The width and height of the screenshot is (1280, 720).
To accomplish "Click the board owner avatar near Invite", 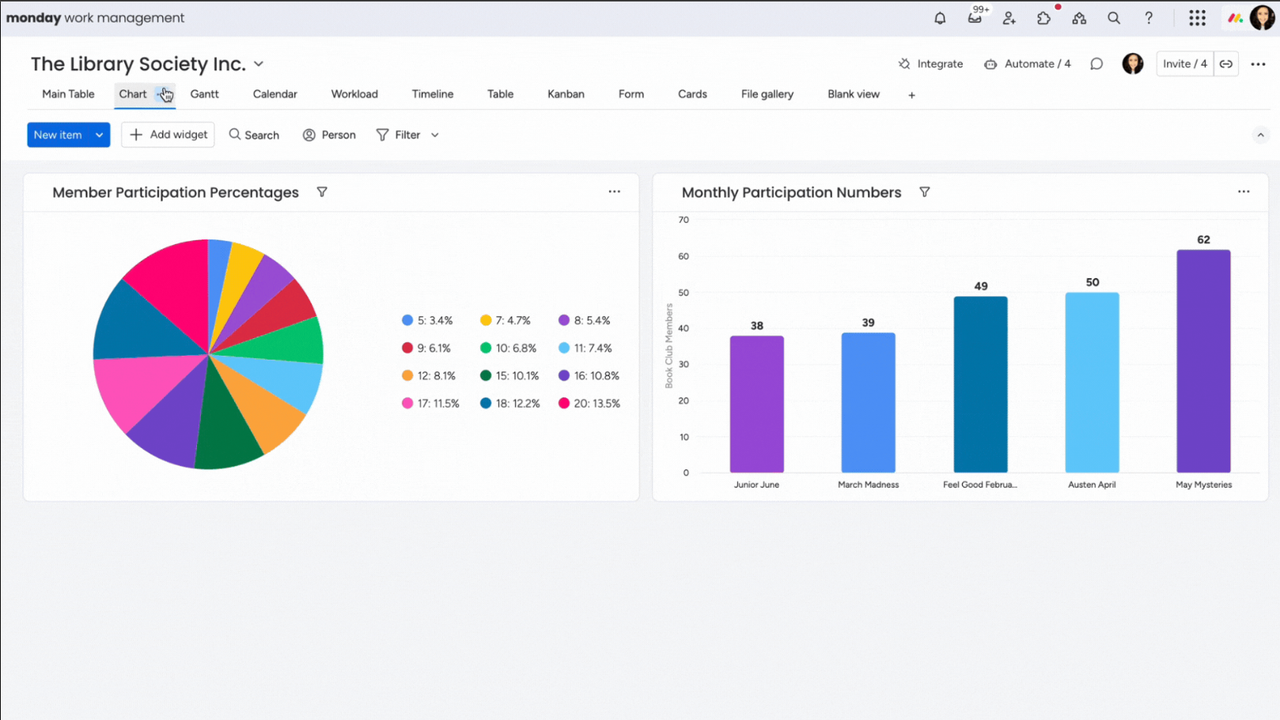I will click(x=1132, y=64).
